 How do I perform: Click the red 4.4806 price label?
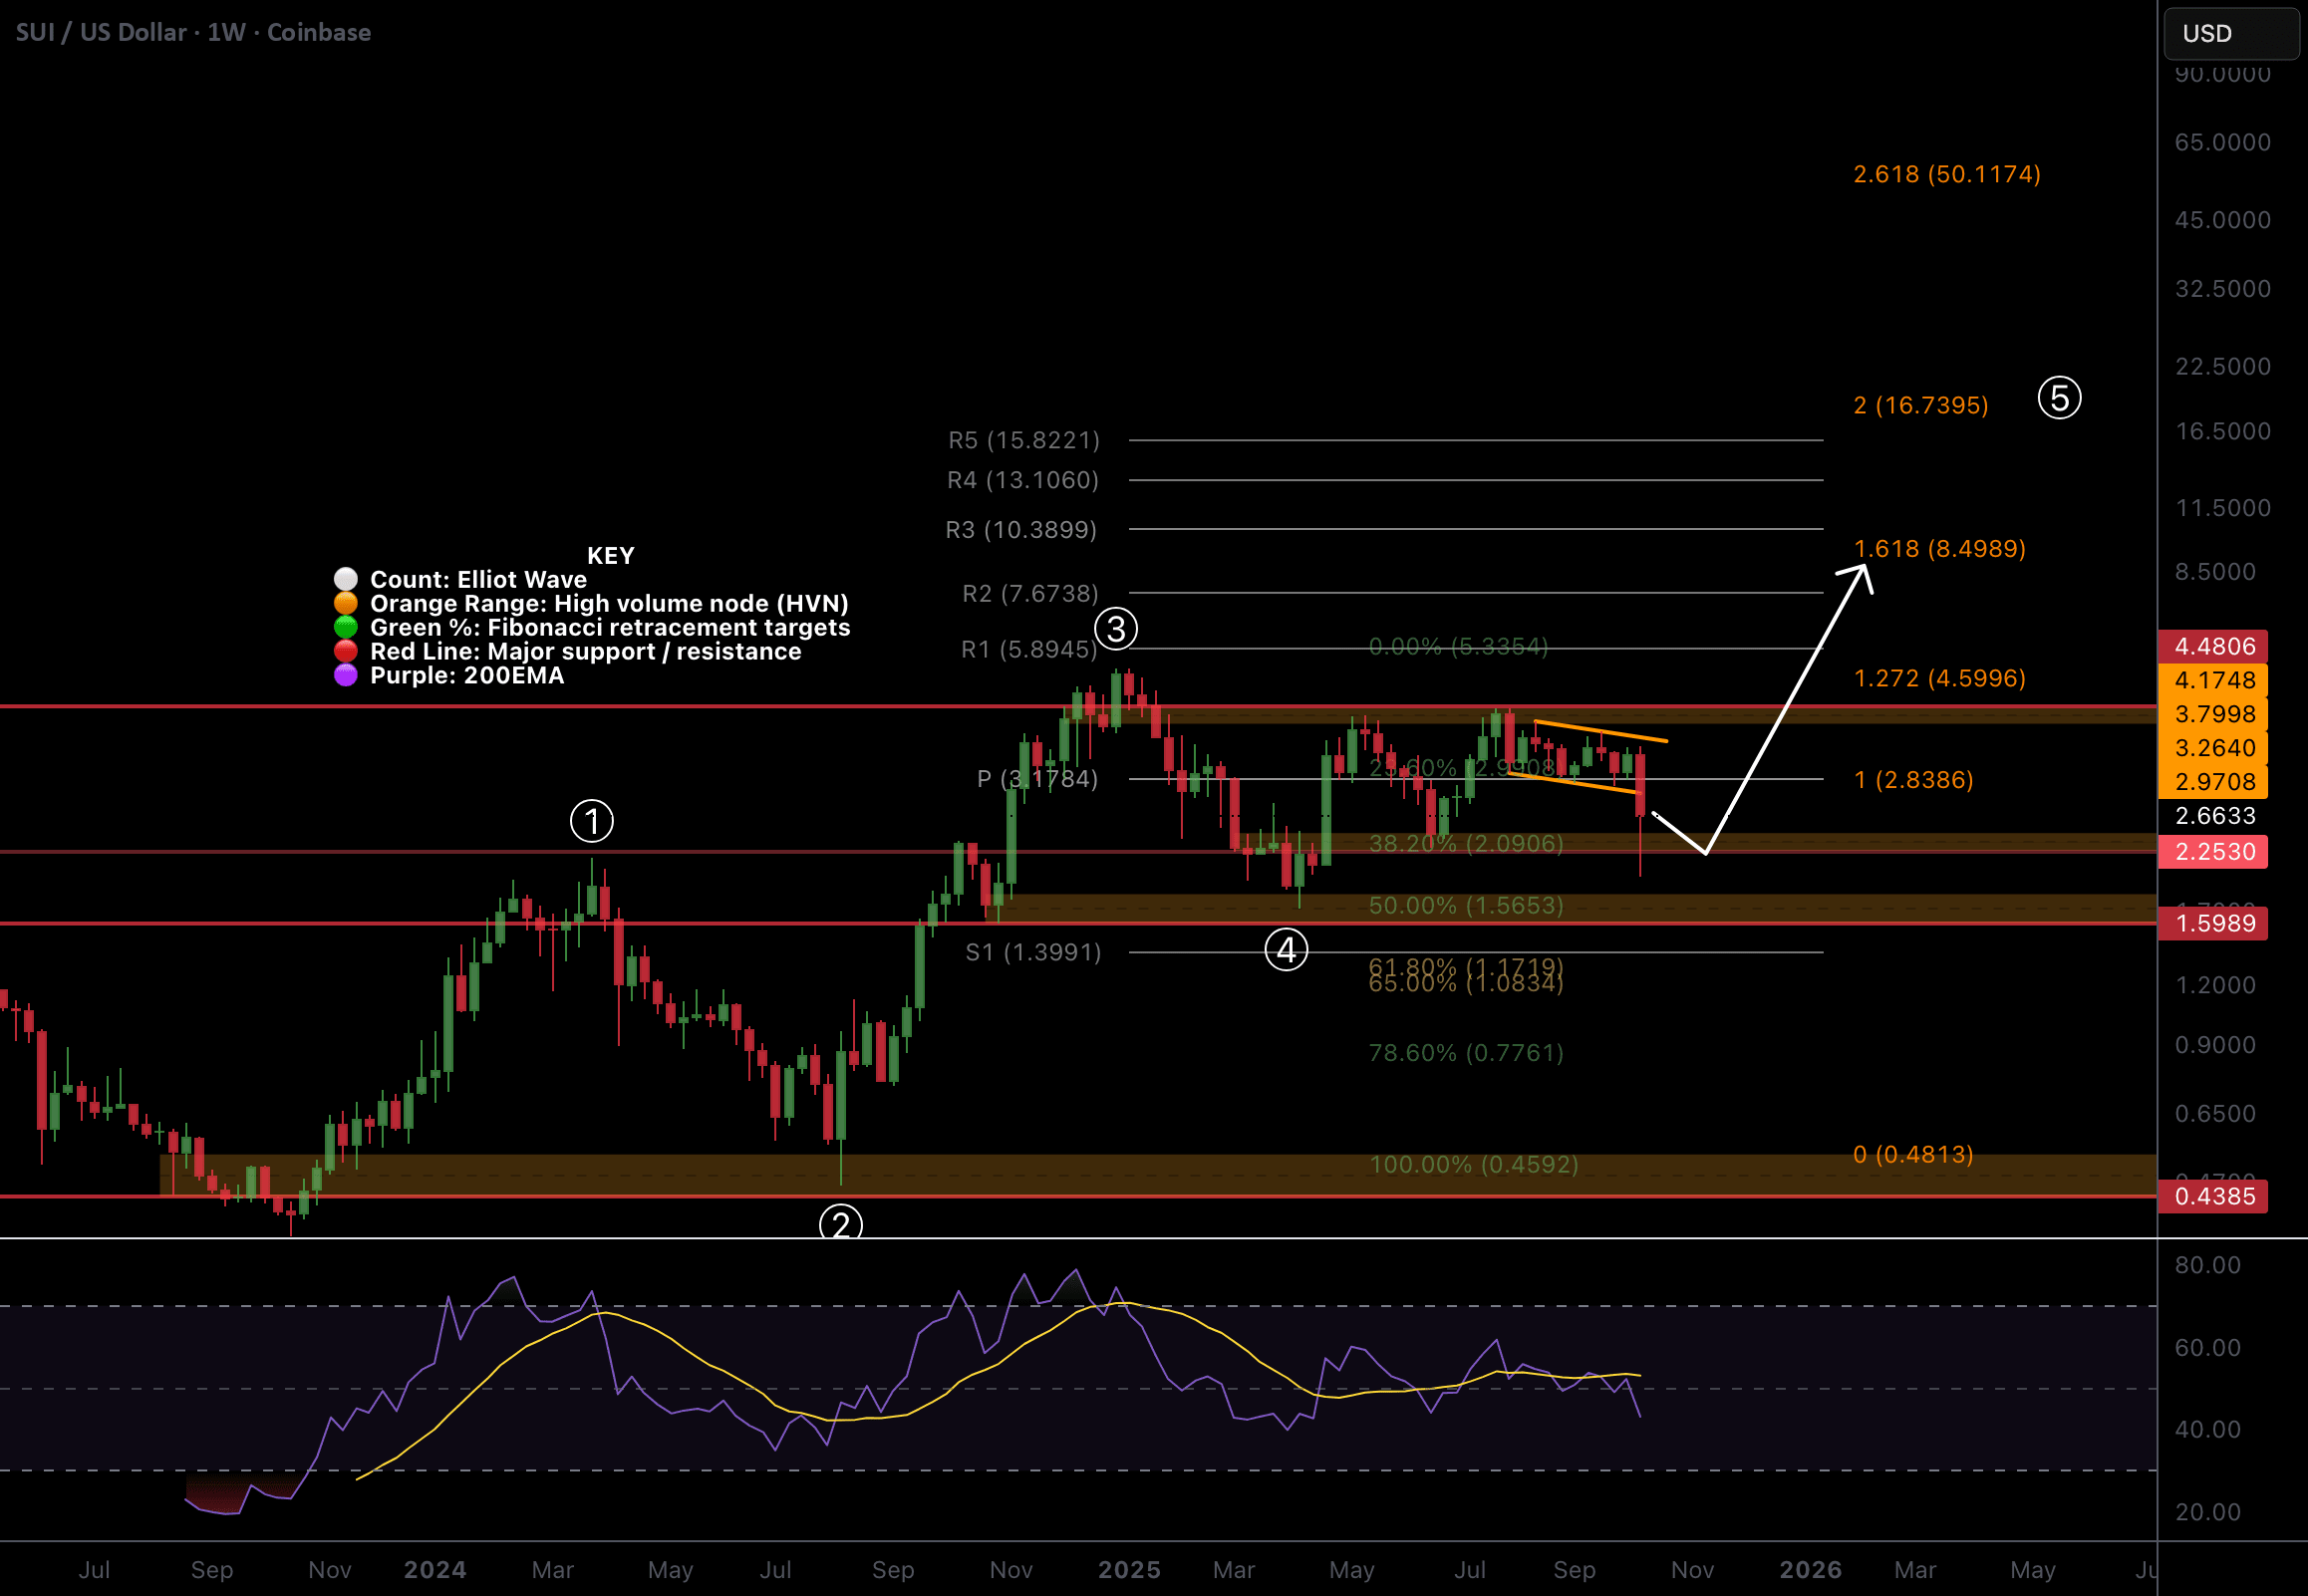coord(2213,646)
